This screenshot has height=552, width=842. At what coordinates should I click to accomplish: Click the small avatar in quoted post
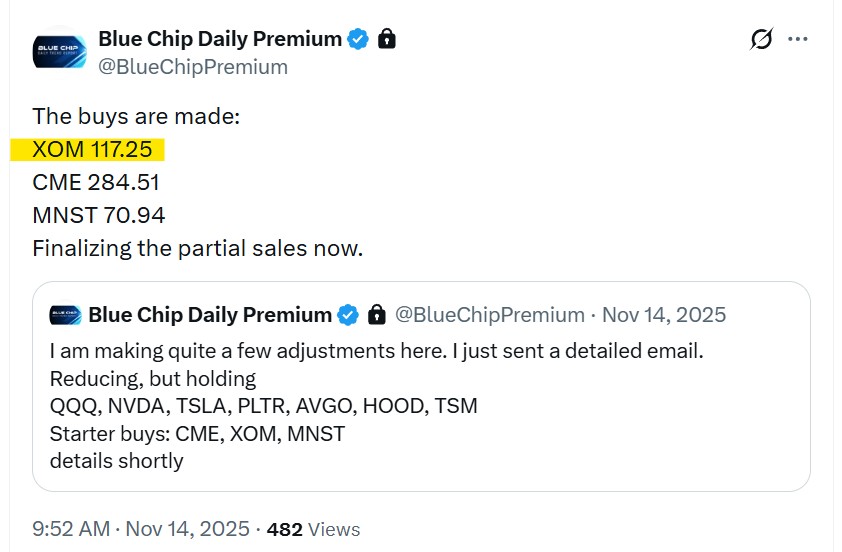[66, 315]
